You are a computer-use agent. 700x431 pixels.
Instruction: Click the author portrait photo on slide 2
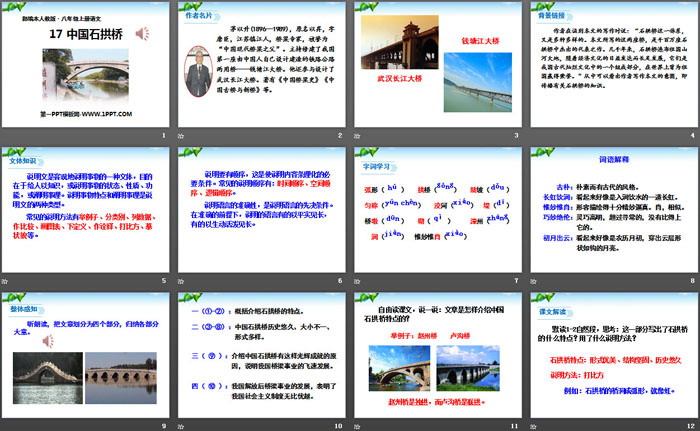click(205, 68)
